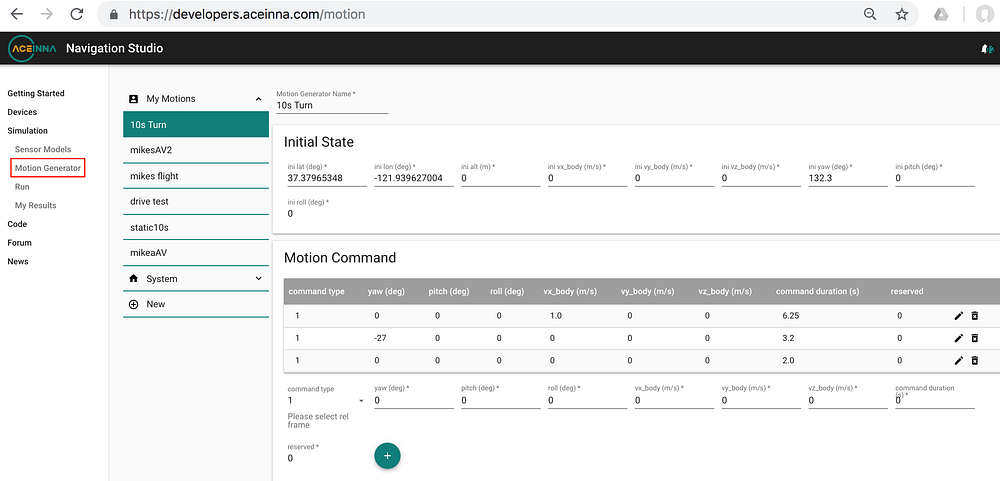Edit the 2.0s duration command row
The image size is (1000, 481).
(958, 360)
